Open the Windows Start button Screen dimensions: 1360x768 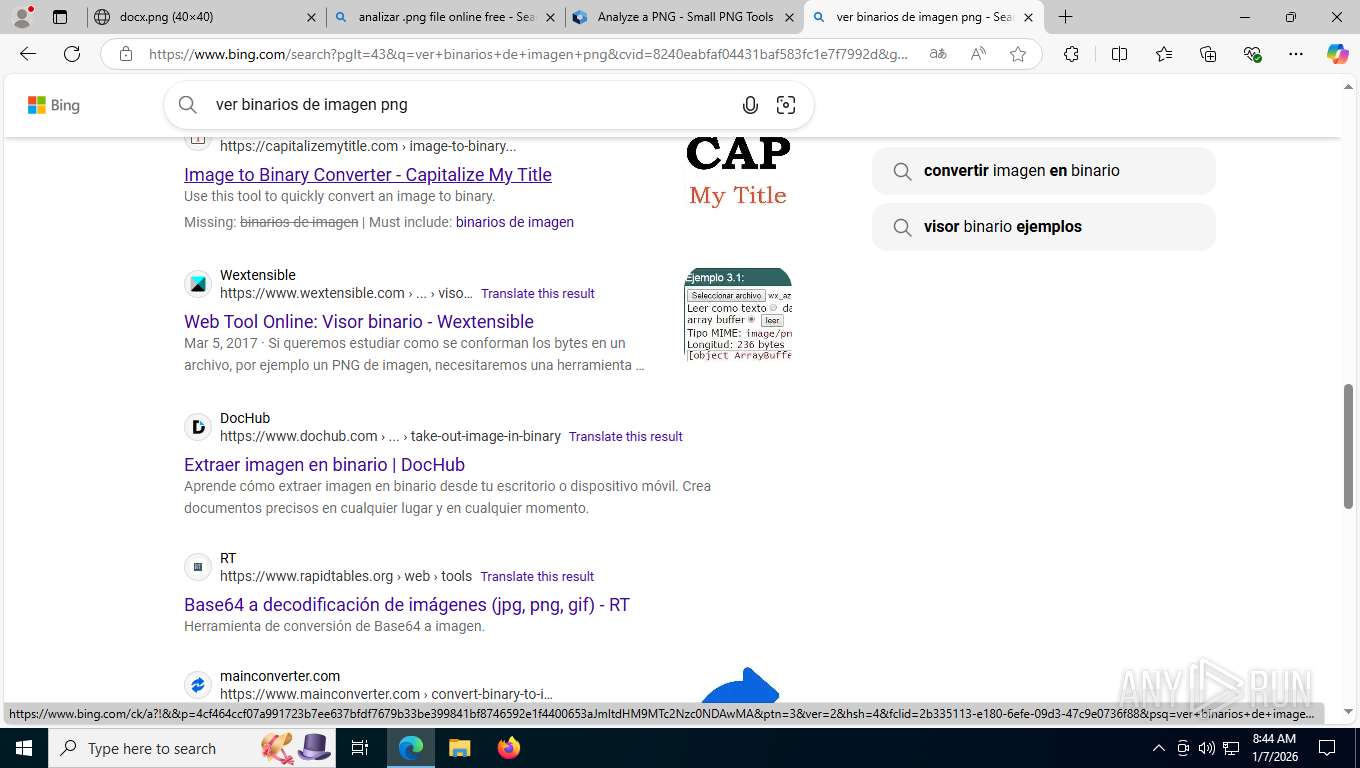coord(23,748)
